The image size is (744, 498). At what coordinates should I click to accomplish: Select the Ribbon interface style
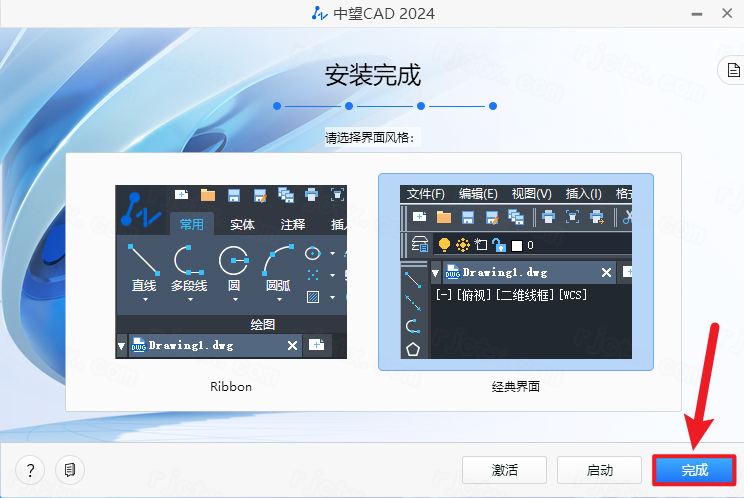(x=231, y=270)
